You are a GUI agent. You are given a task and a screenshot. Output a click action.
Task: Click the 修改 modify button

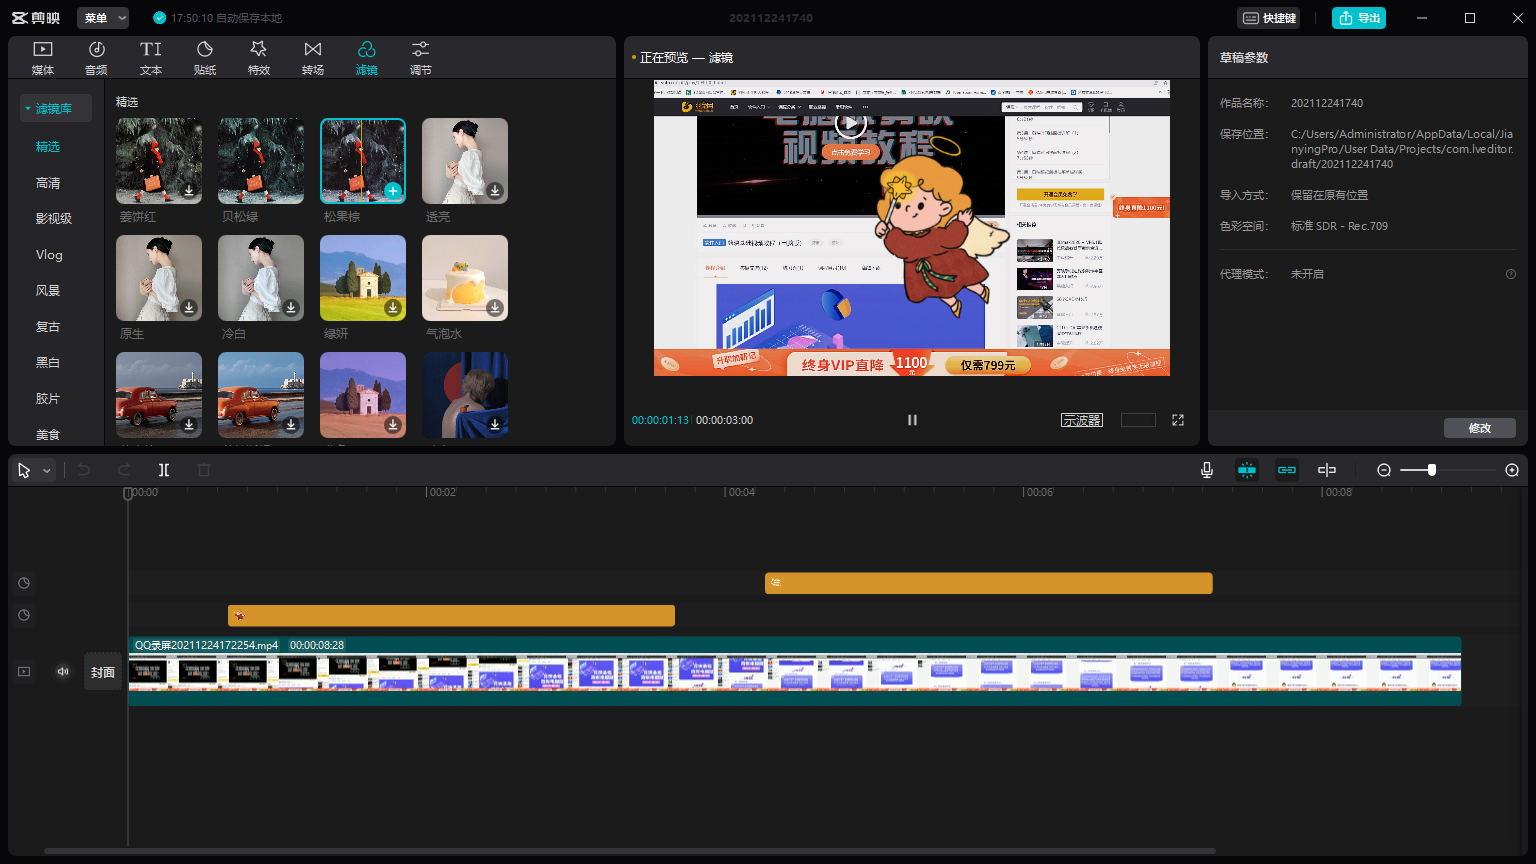point(1480,428)
